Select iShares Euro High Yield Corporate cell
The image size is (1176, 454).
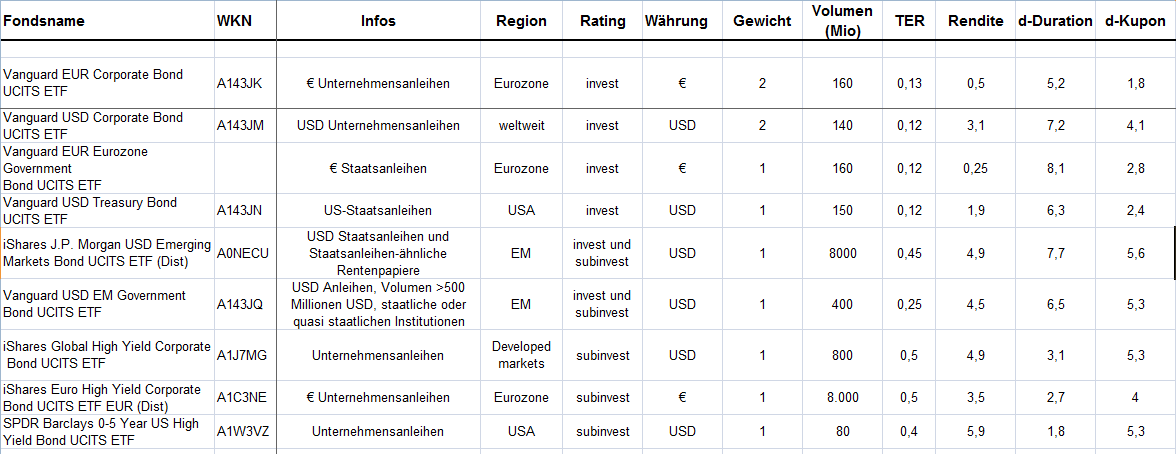(101, 398)
